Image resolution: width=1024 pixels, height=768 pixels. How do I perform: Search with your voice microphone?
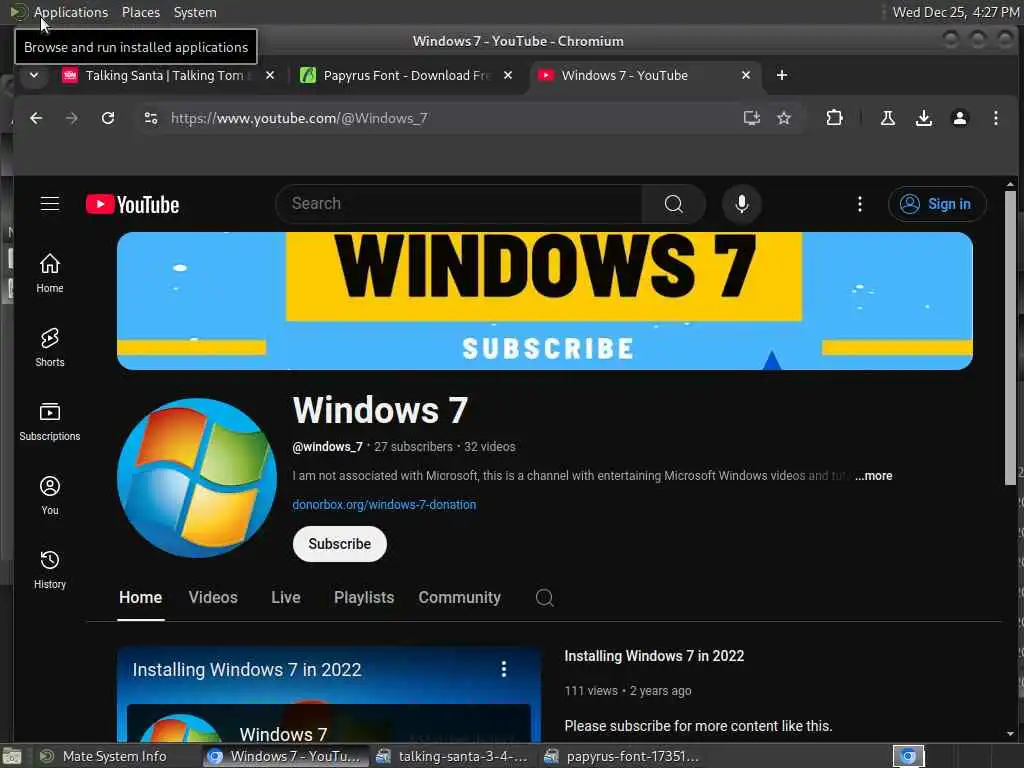pos(741,204)
